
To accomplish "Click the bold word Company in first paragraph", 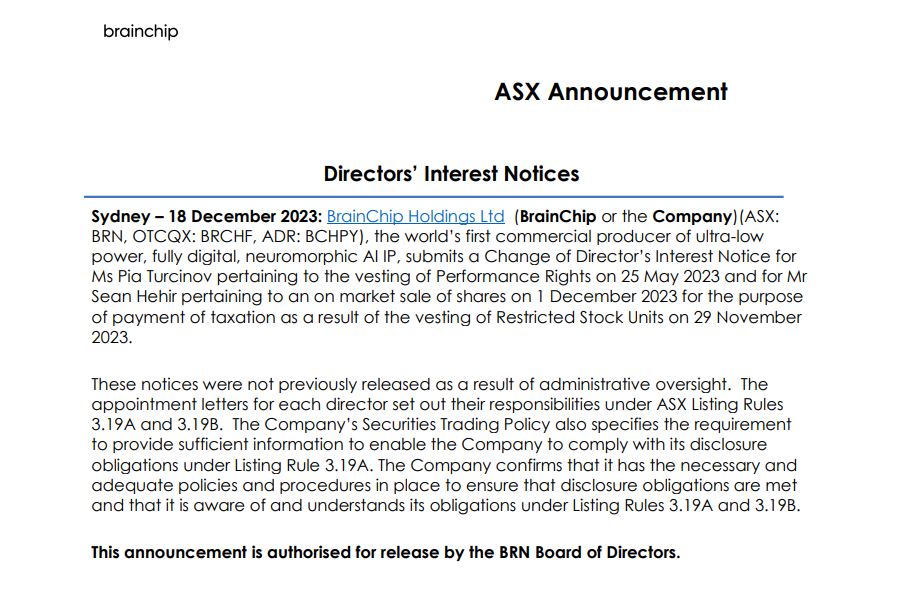I will pyautogui.click(x=692, y=216).
